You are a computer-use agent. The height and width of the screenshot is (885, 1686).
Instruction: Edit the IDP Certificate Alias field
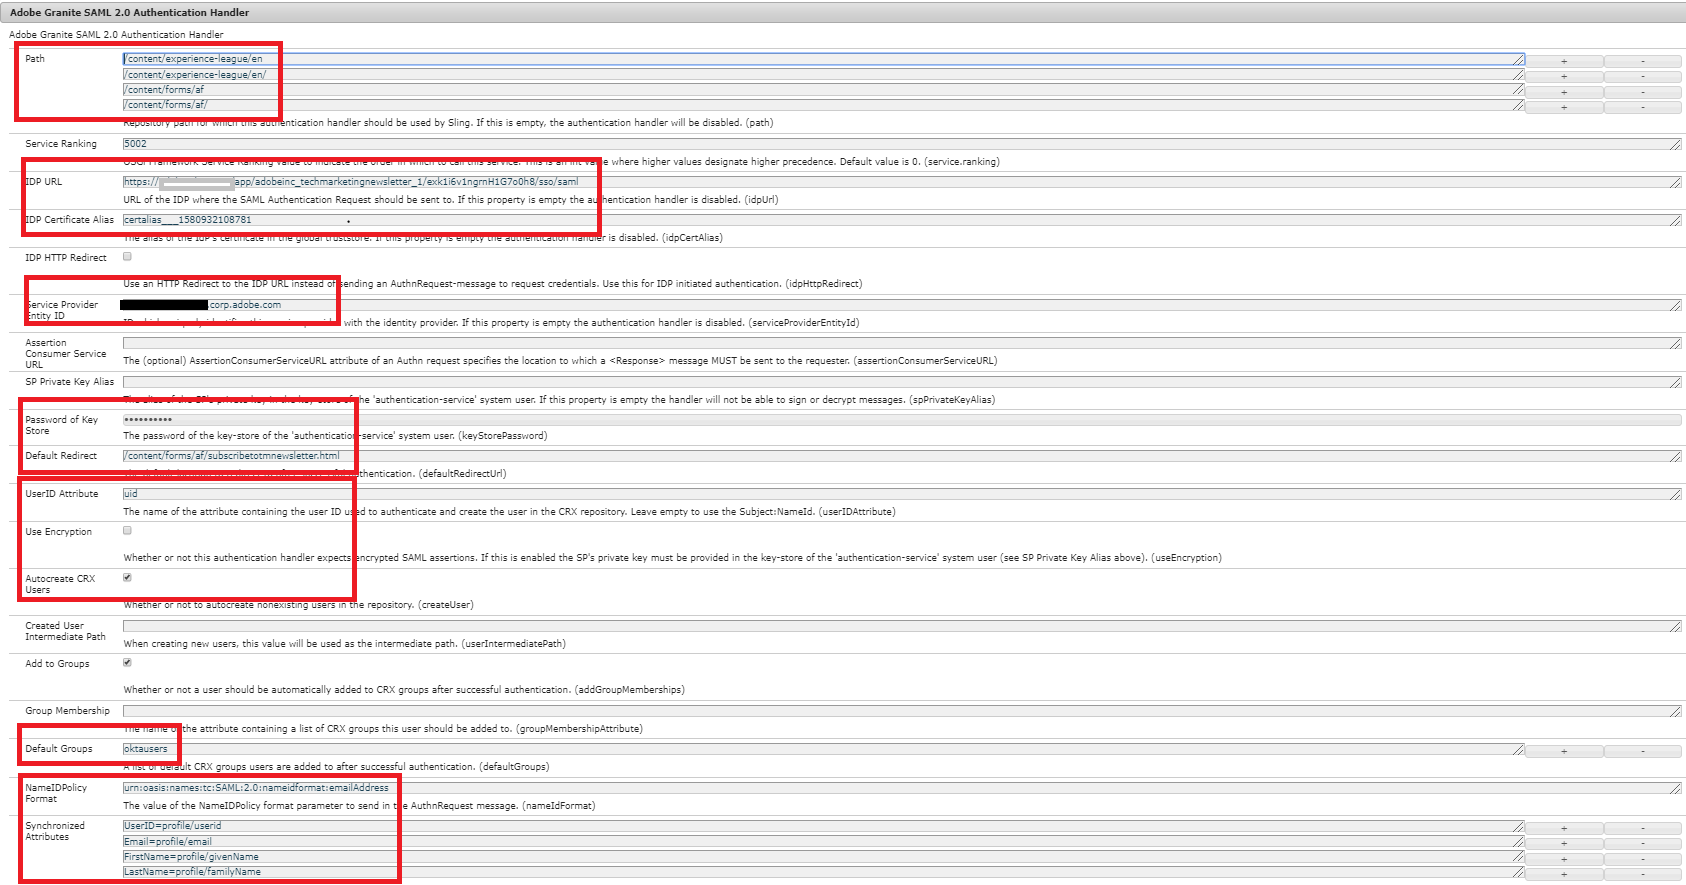(902, 220)
